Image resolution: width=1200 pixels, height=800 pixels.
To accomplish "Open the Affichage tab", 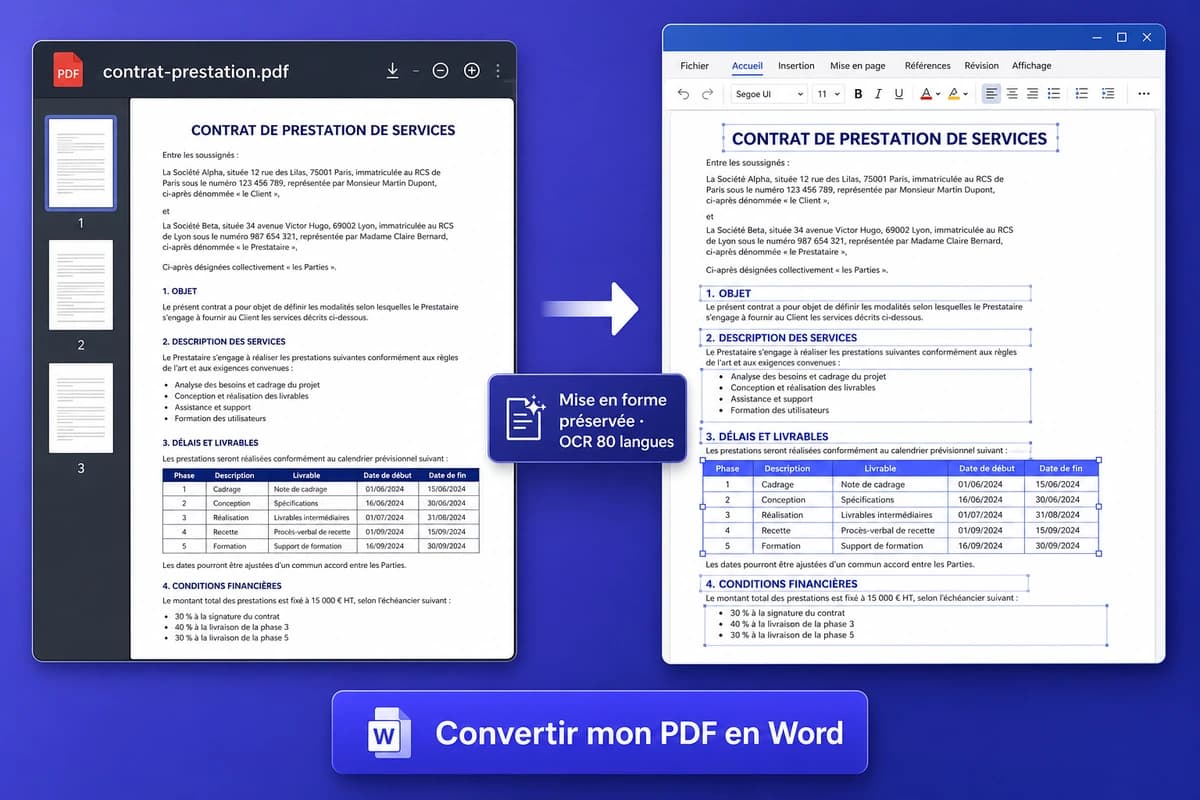I will click(x=1032, y=66).
